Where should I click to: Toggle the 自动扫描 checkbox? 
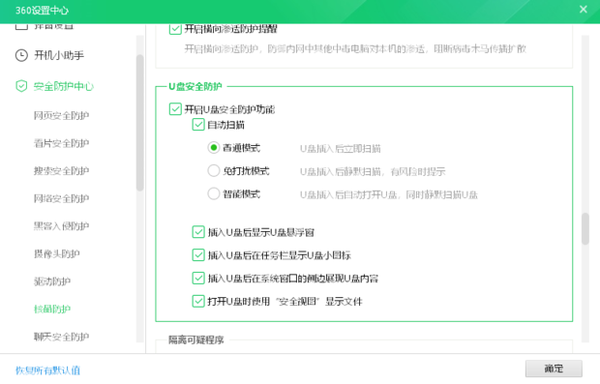pyautogui.click(x=198, y=125)
